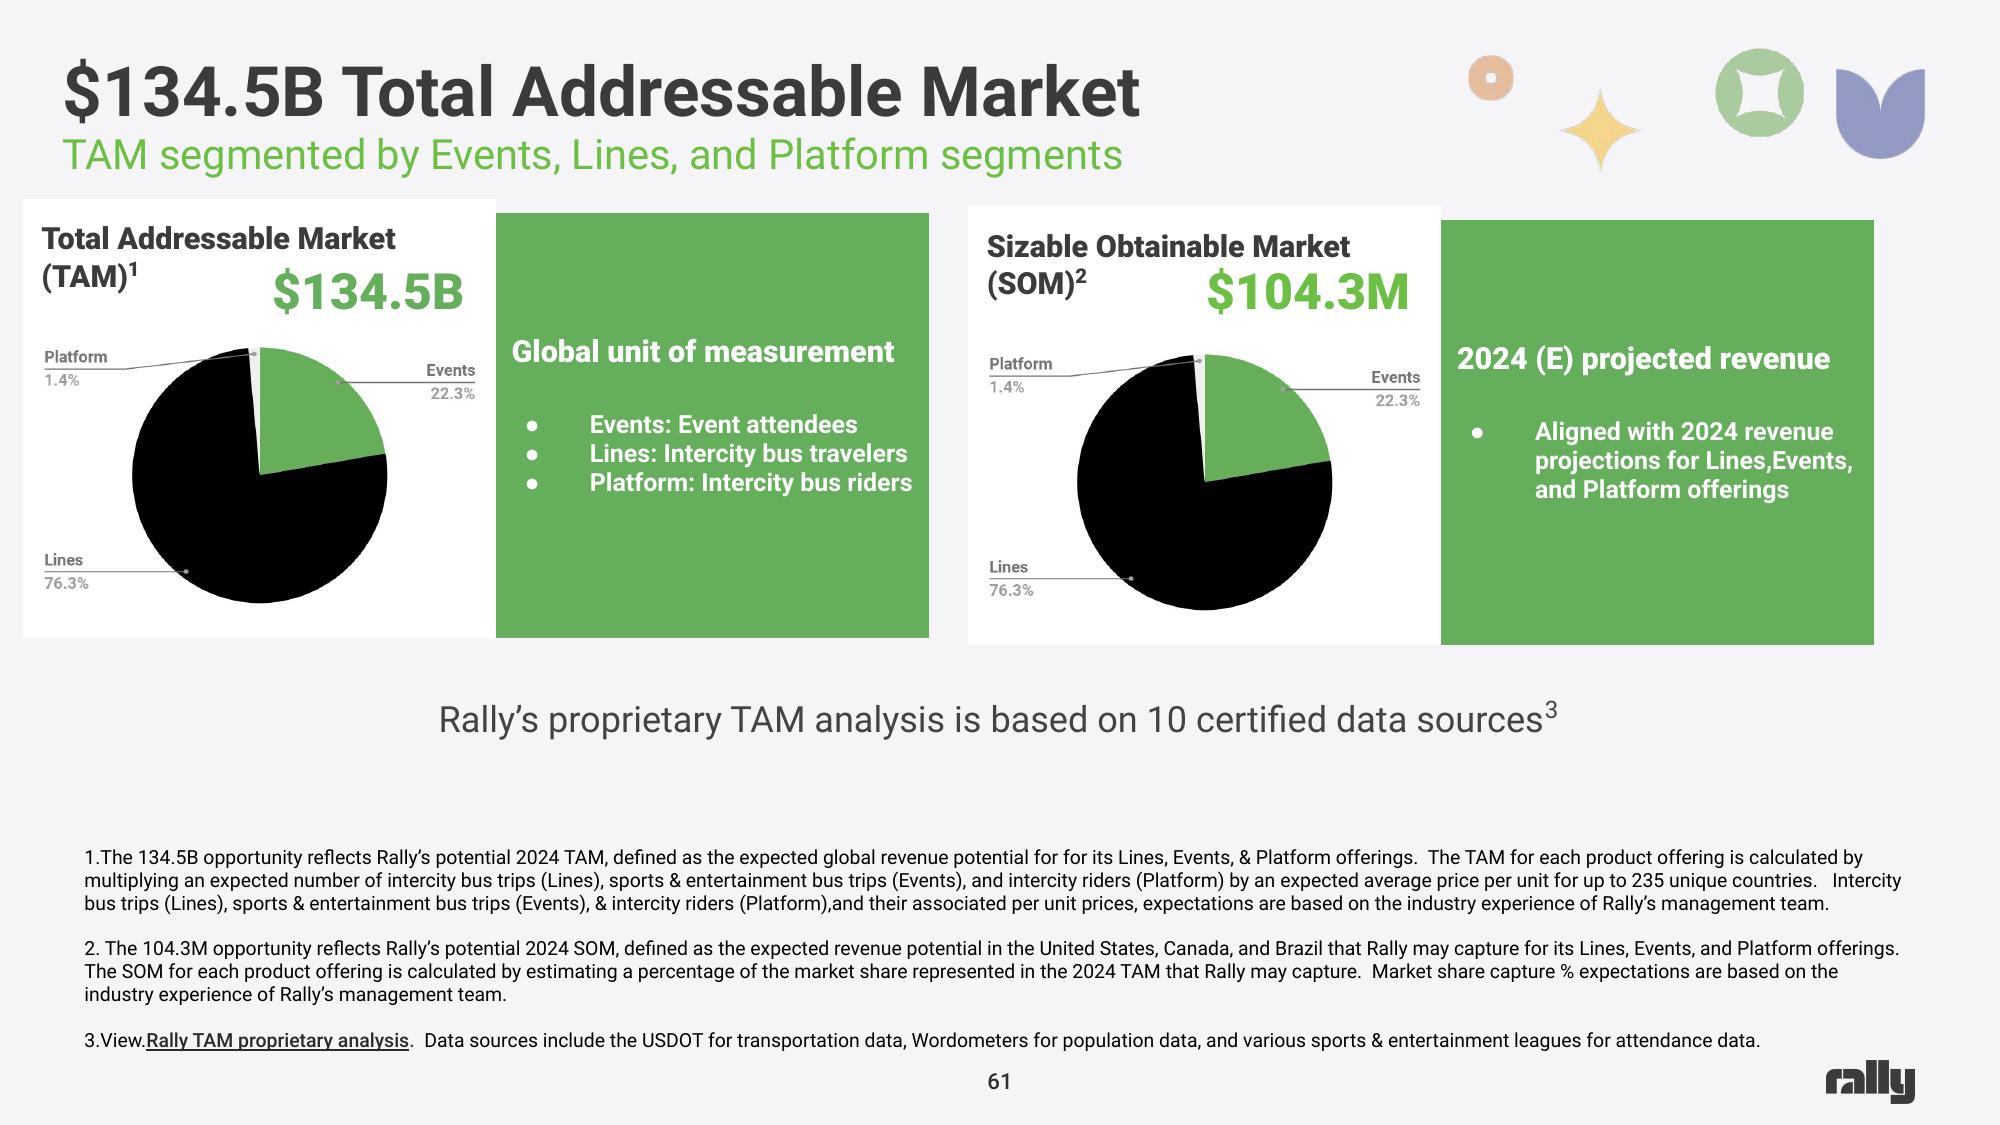Click the Platform: Intercity bus riders bullet
2000x1125 pixels.
pyautogui.click(x=750, y=482)
